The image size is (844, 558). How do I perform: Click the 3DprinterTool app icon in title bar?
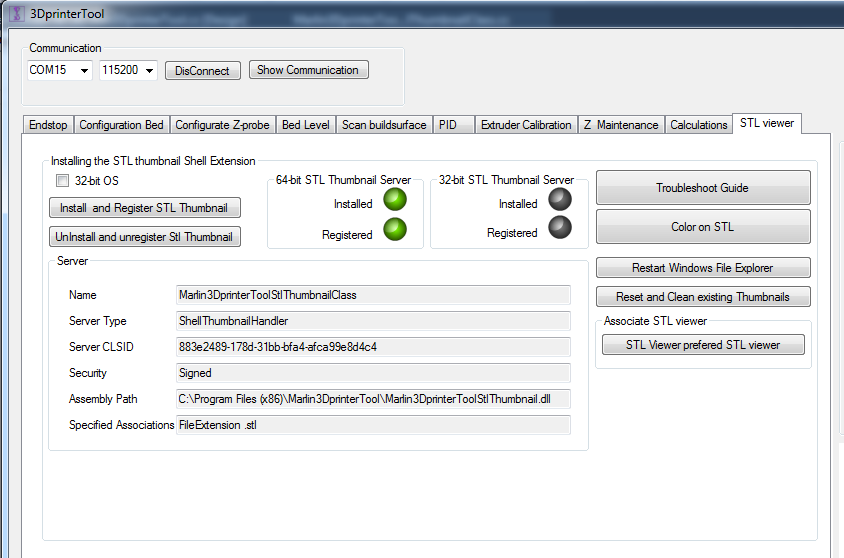coord(15,14)
